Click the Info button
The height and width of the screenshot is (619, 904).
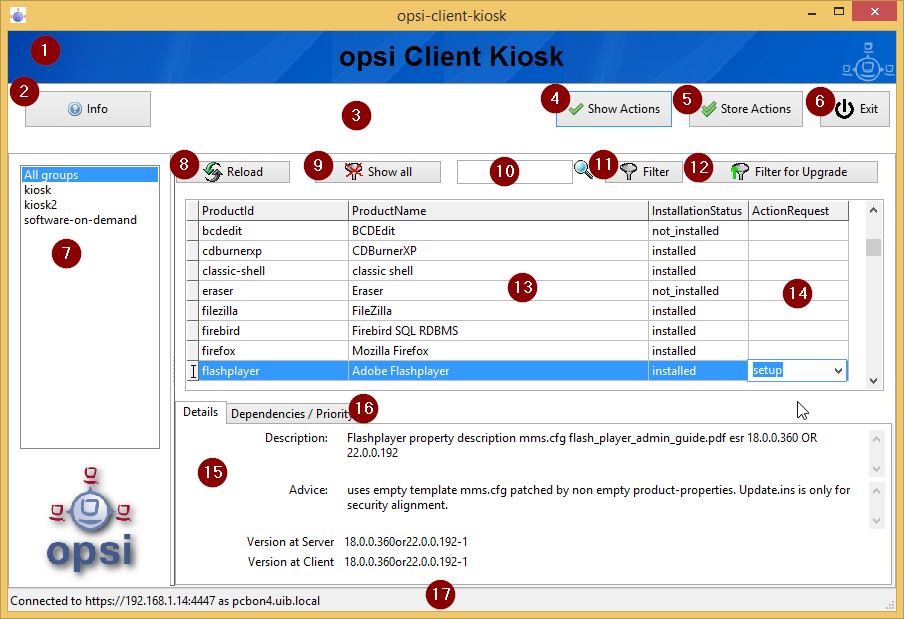click(88, 109)
